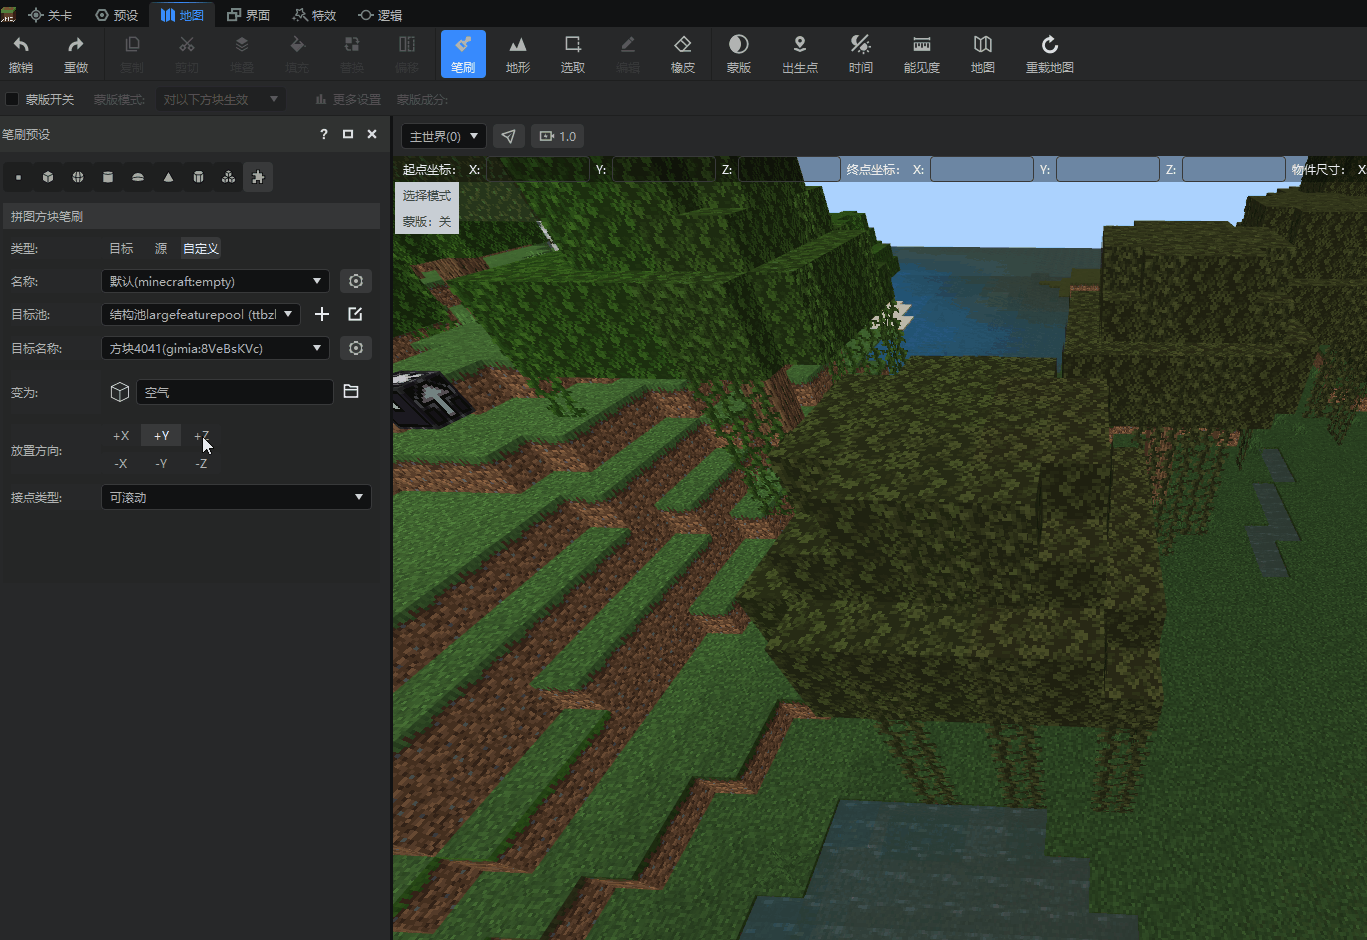Click the 重做 redo icon
Image resolution: width=1367 pixels, height=940 pixels.
(76, 54)
